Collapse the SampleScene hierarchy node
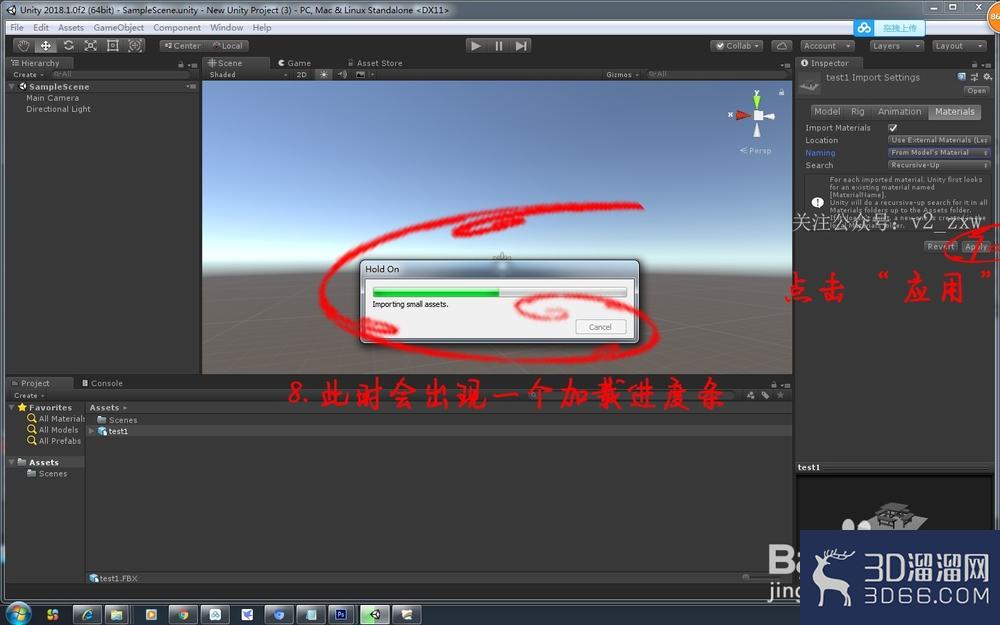 pos(12,86)
